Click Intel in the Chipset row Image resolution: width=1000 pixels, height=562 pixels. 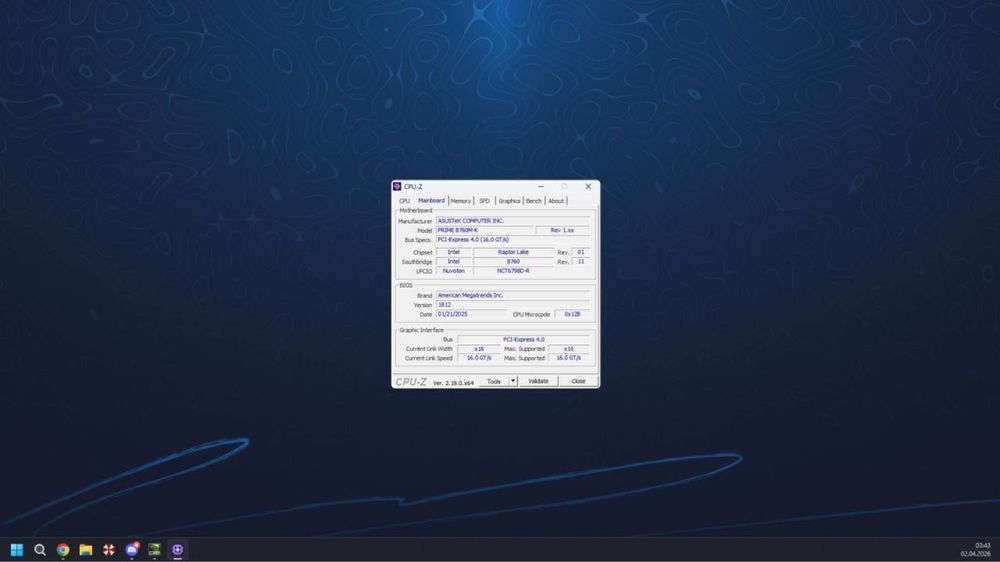coord(453,252)
